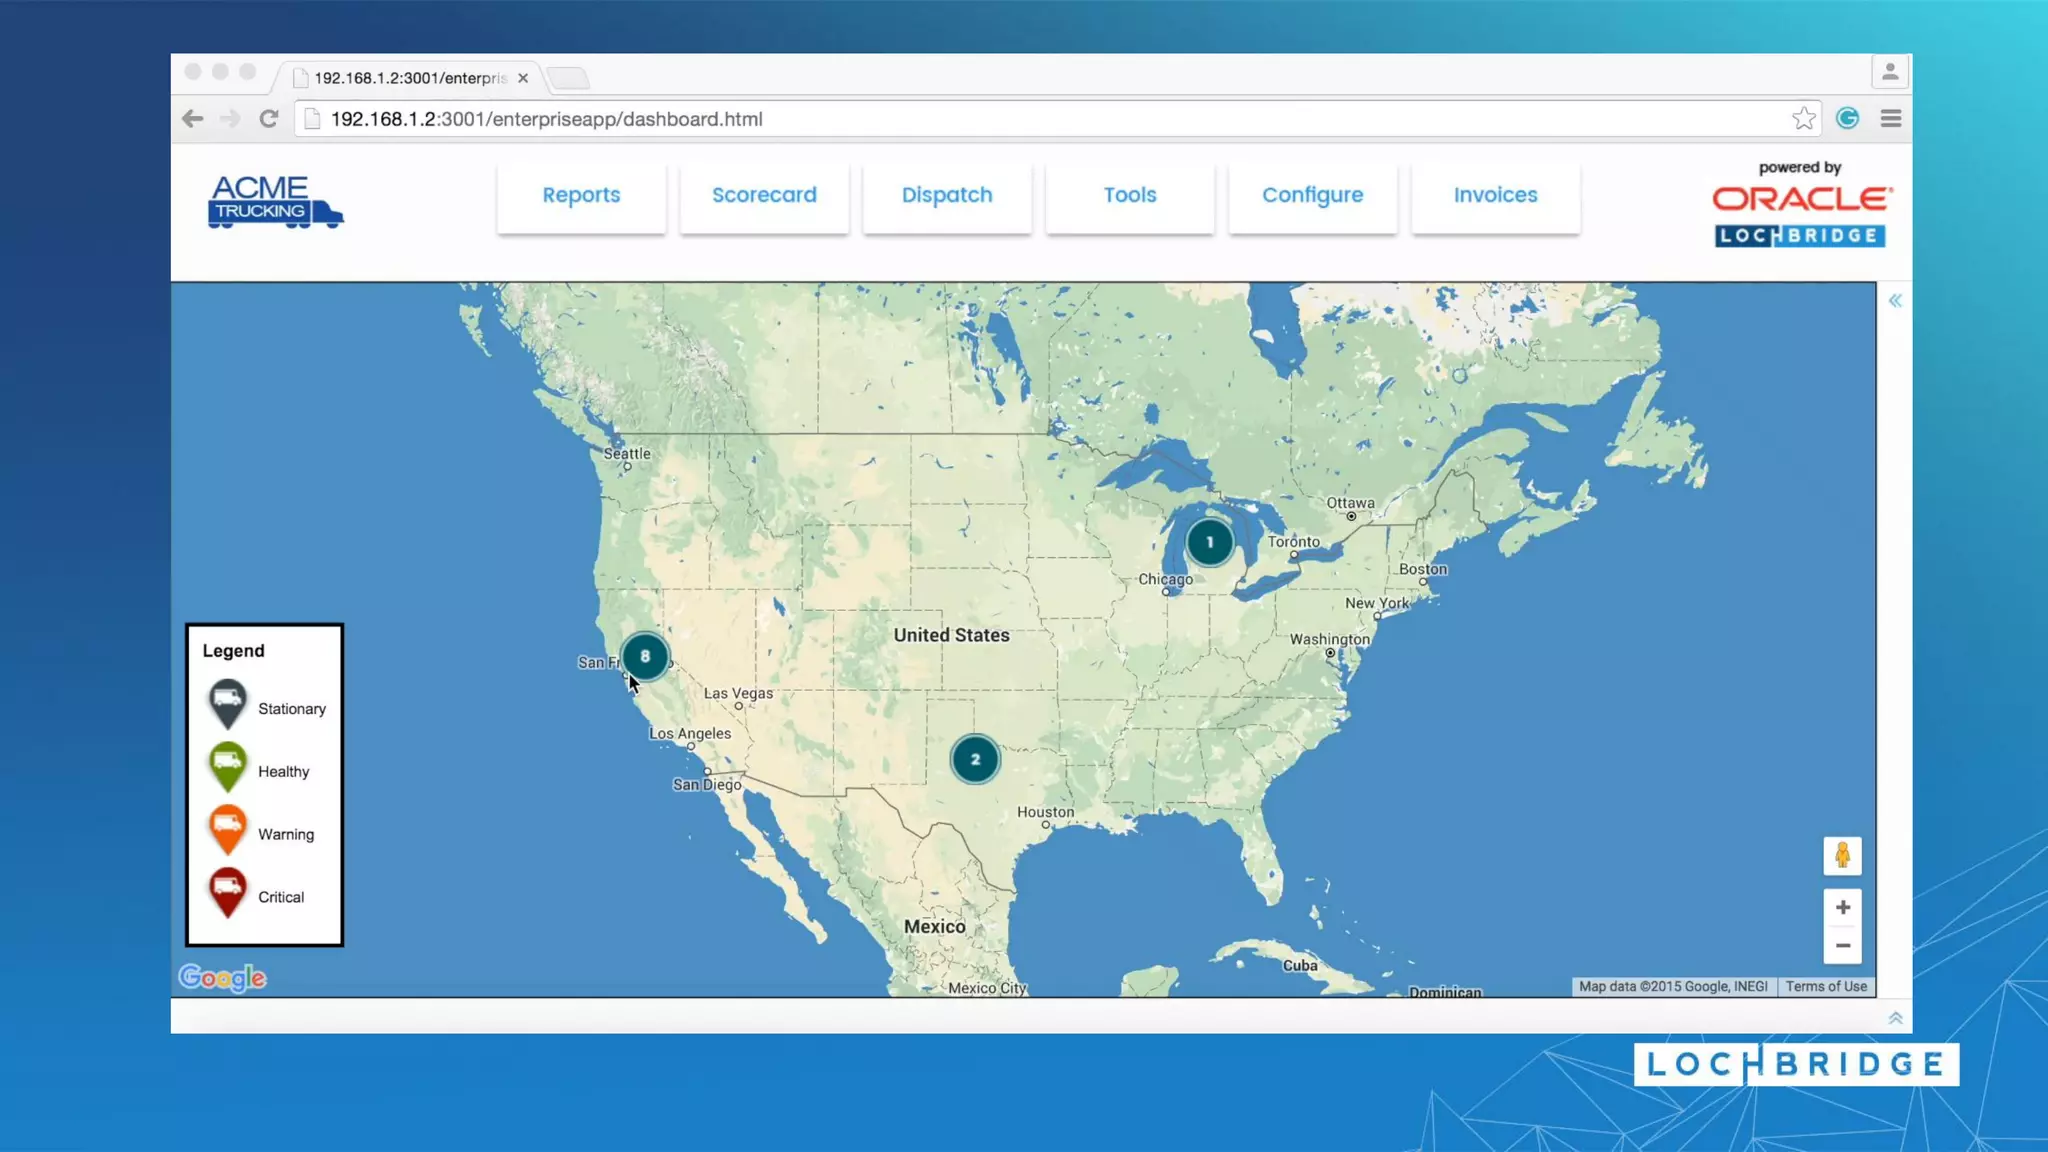Image resolution: width=2048 pixels, height=1152 pixels.
Task: Click the red Critical truck pin icon
Action: point(228,892)
